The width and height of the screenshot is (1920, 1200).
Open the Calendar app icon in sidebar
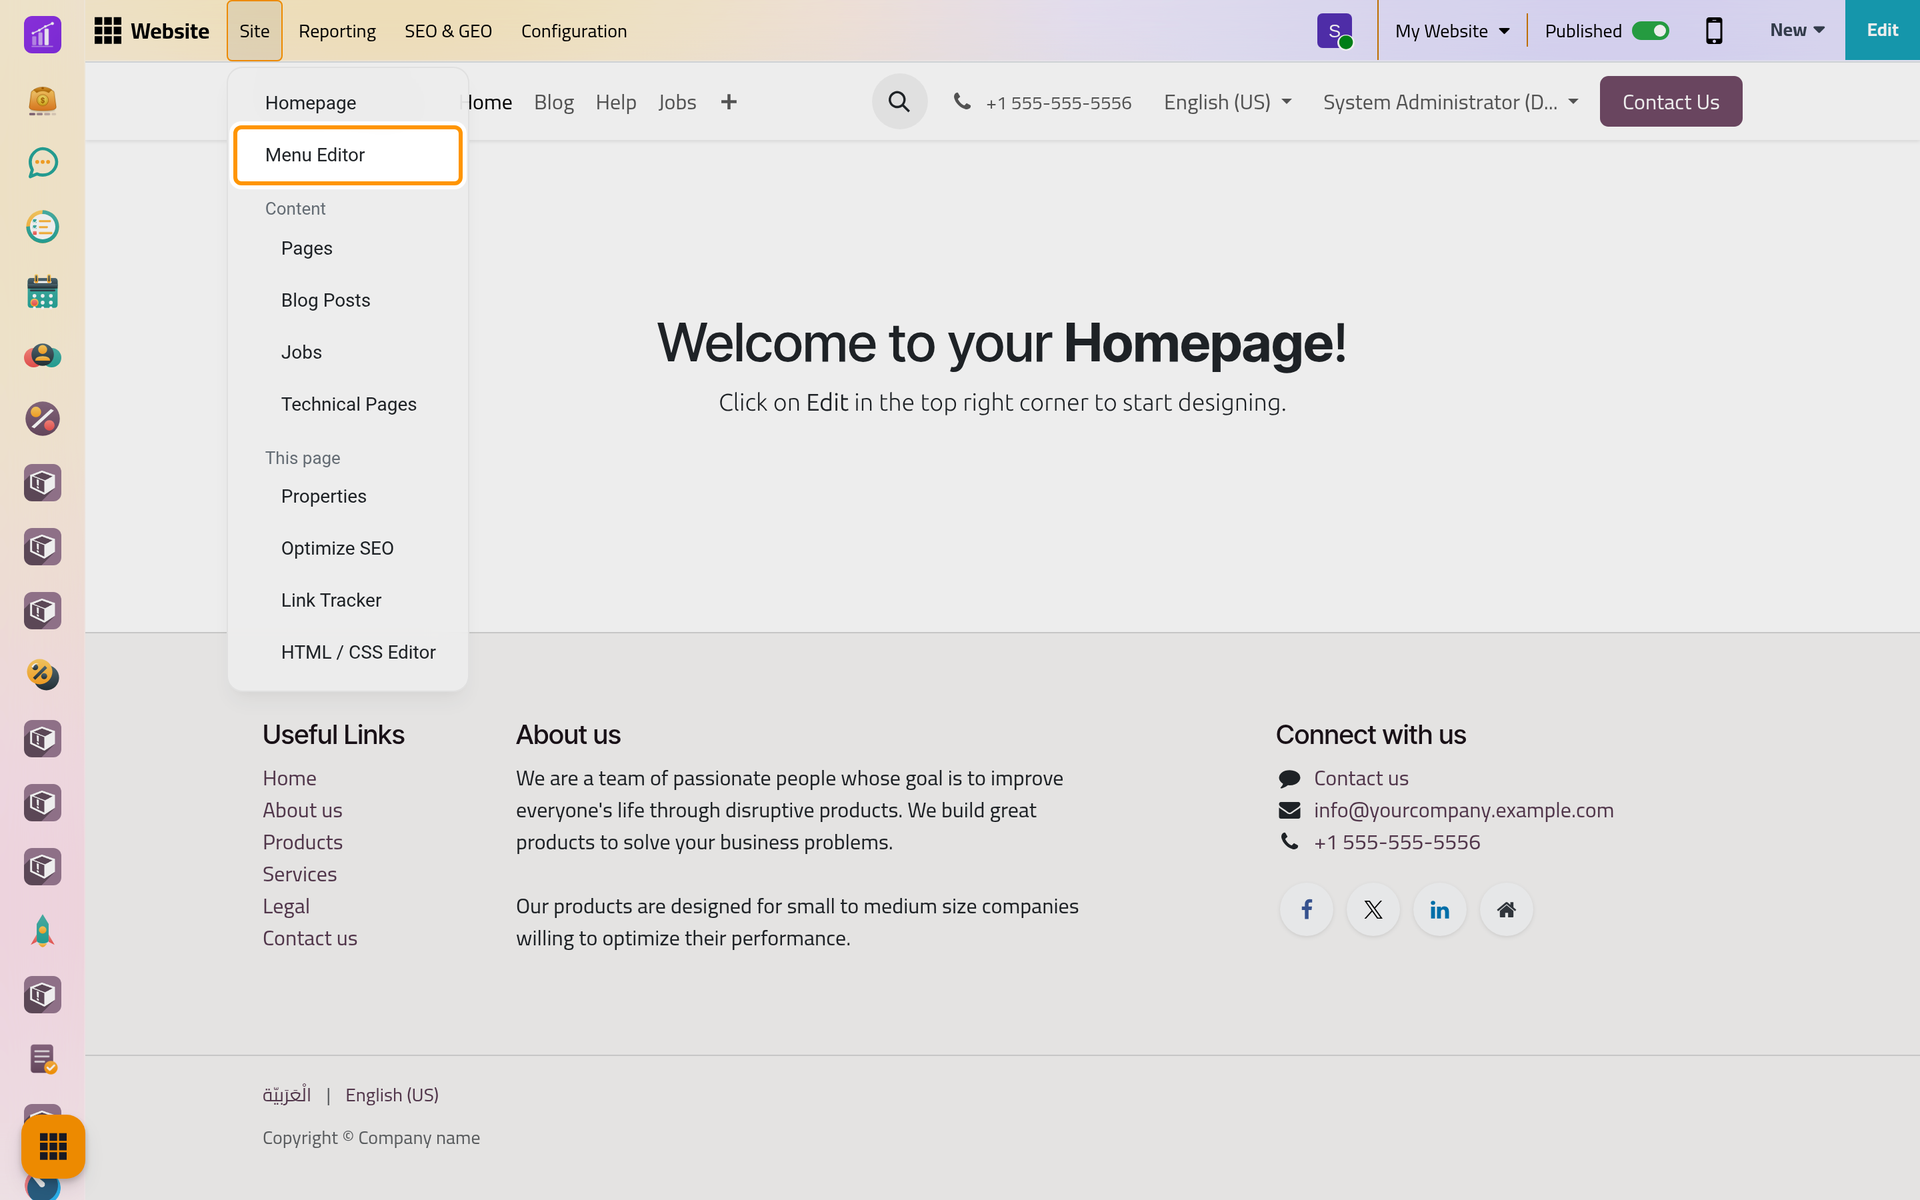coord(42,291)
